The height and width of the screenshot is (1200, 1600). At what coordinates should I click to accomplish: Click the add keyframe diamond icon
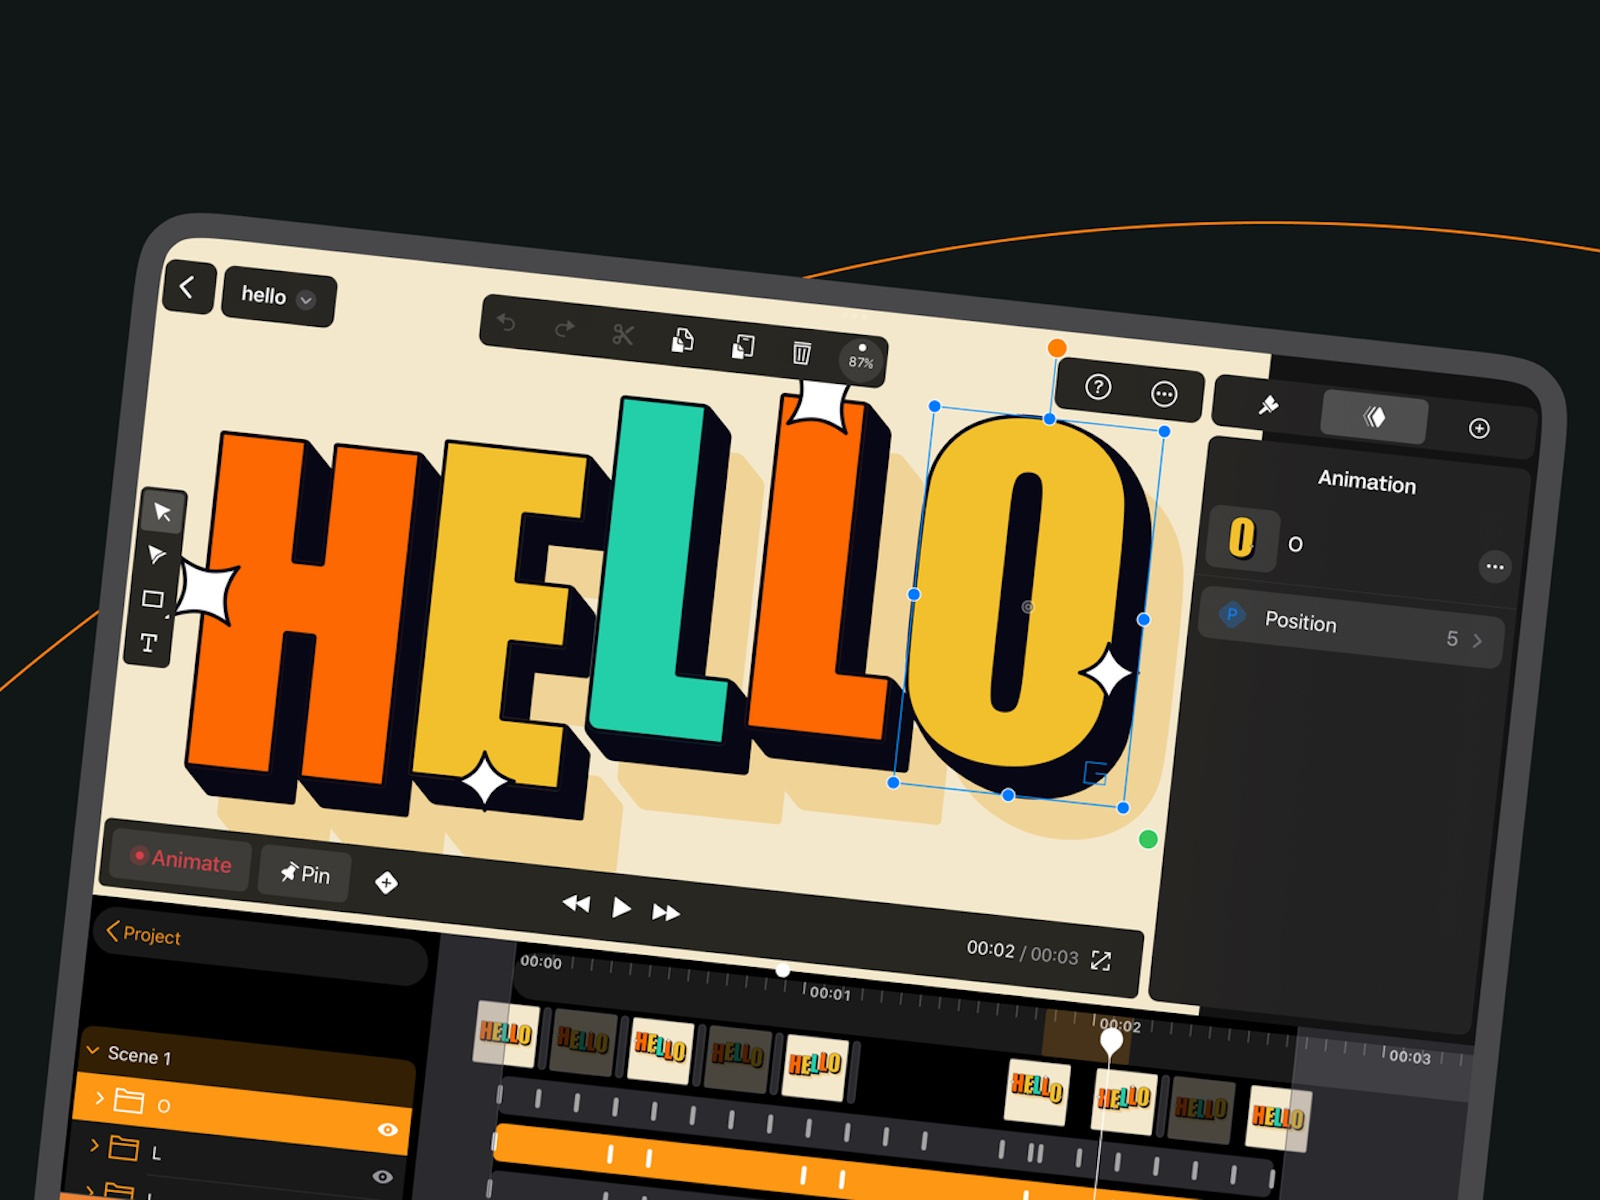386,883
